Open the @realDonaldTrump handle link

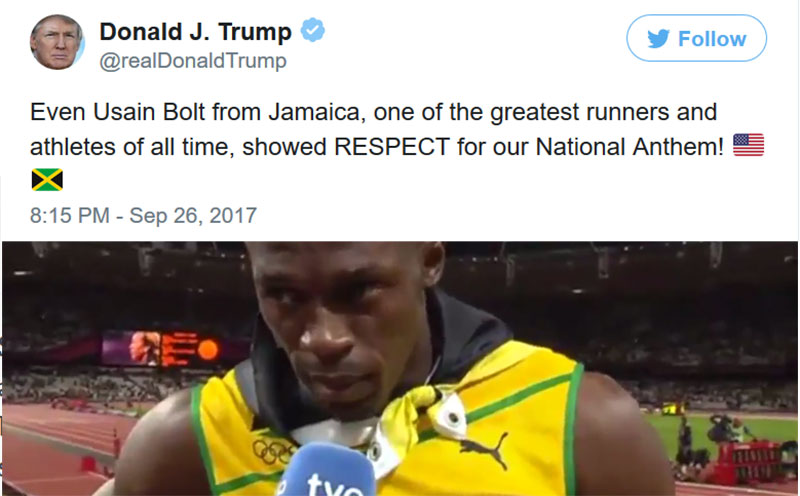click(x=193, y=61)
